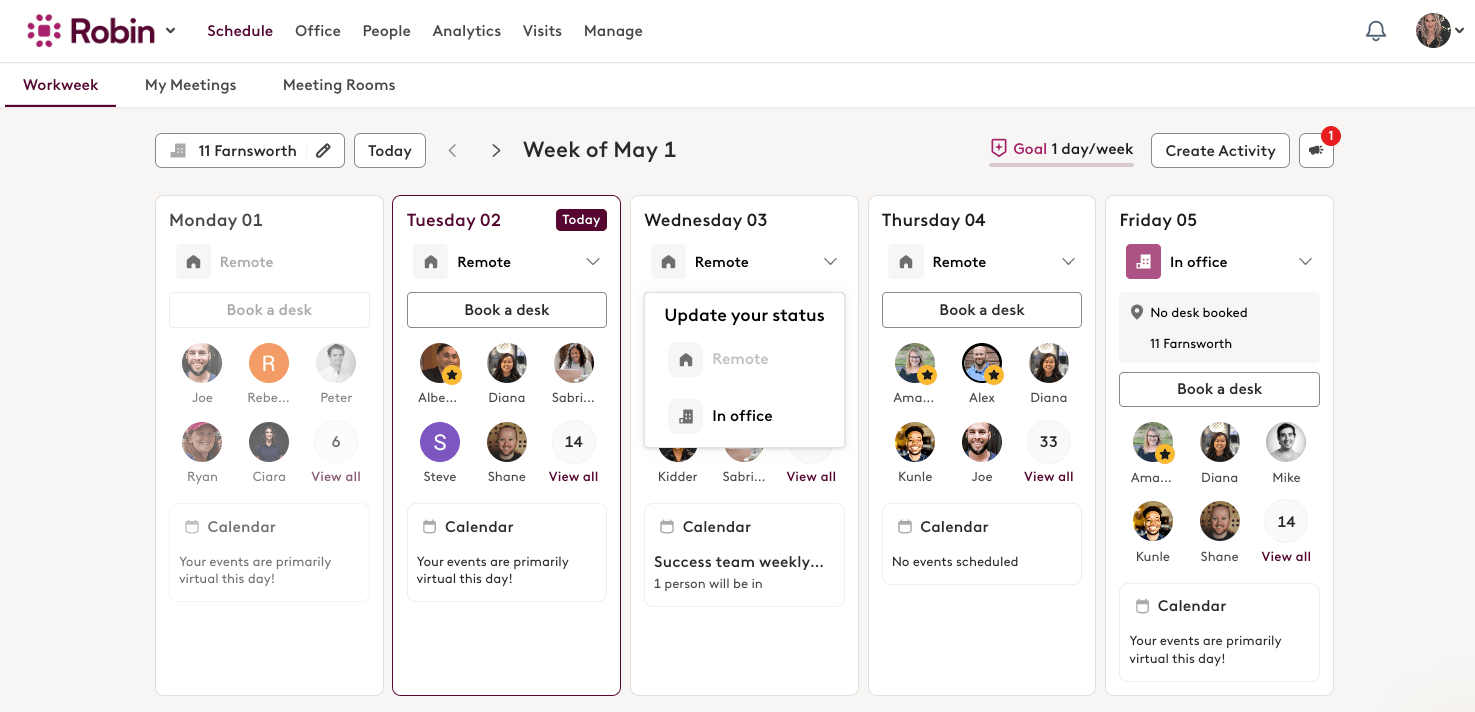Screen dimensions: 1475x712
Task: Expand Thursday's Remote status dropdown
Action: [1068, 262]
